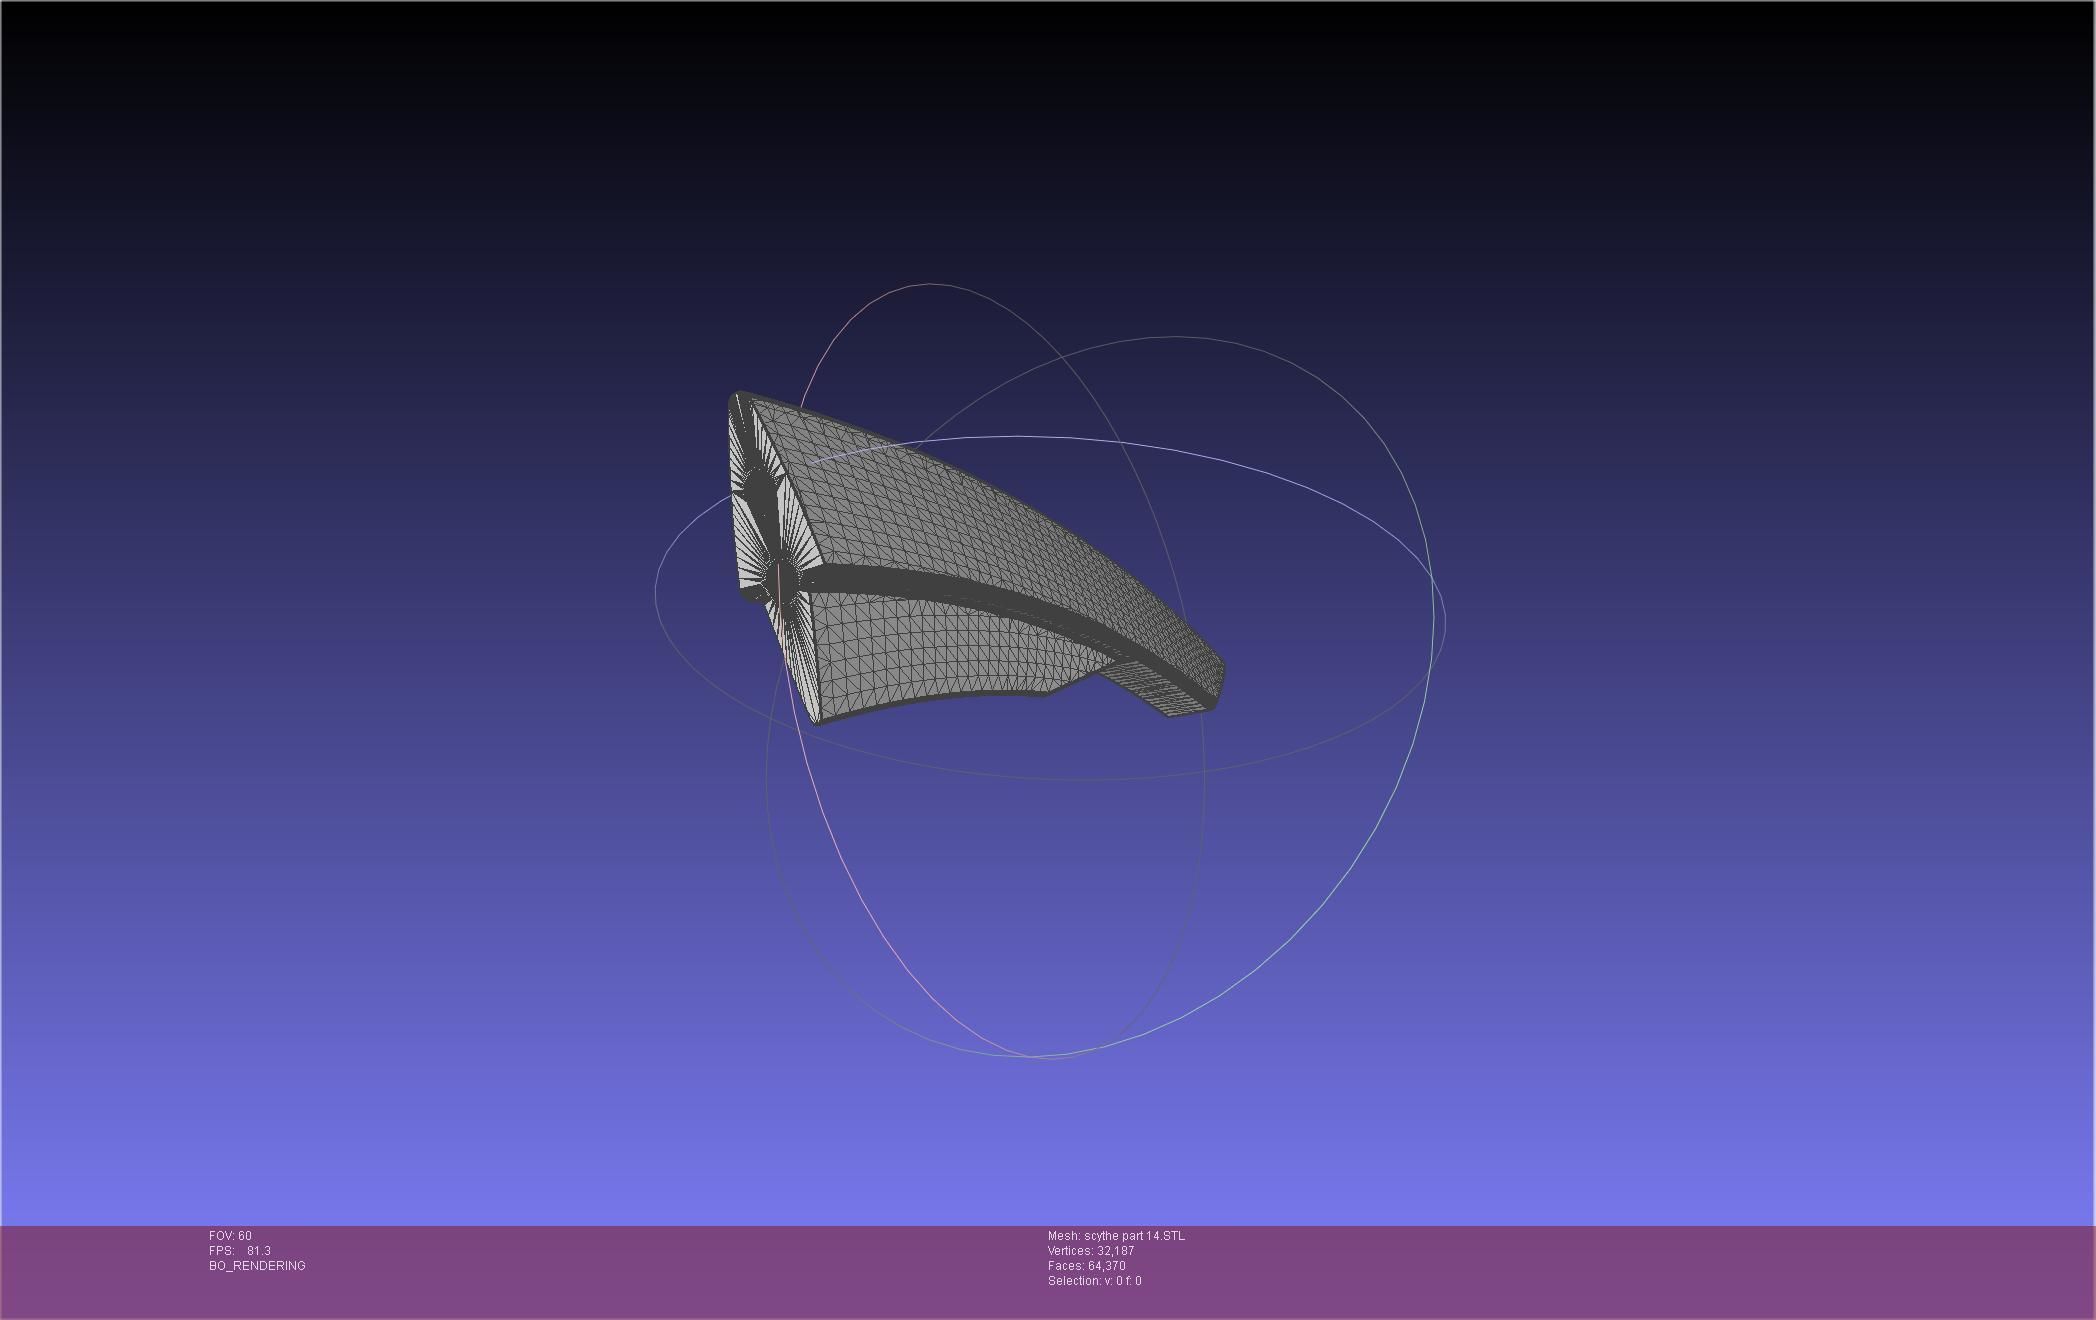Click the 'FPS: 81.3' readout
Viewport: 2096px width, 1320px height.
coord(240,1251)
